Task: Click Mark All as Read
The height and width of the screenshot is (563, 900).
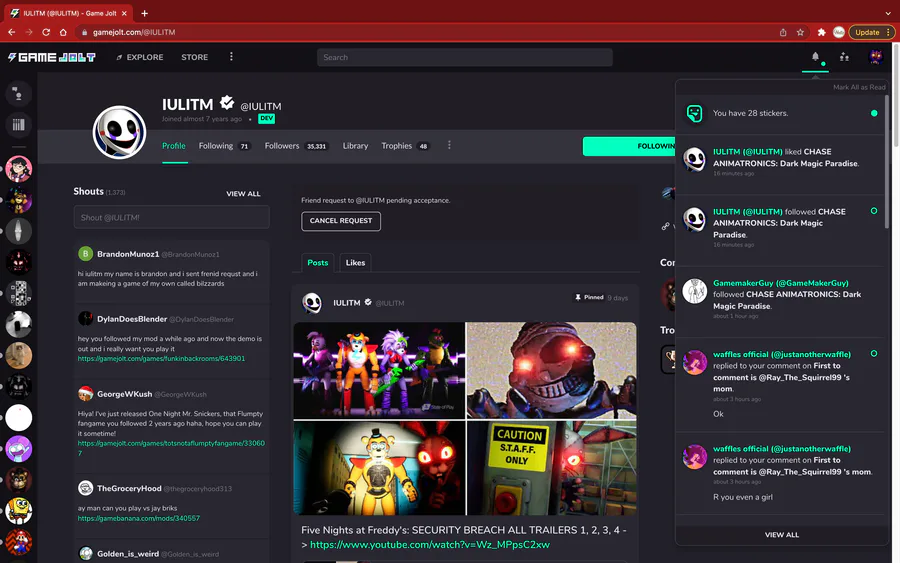Action: pos(859,87)
